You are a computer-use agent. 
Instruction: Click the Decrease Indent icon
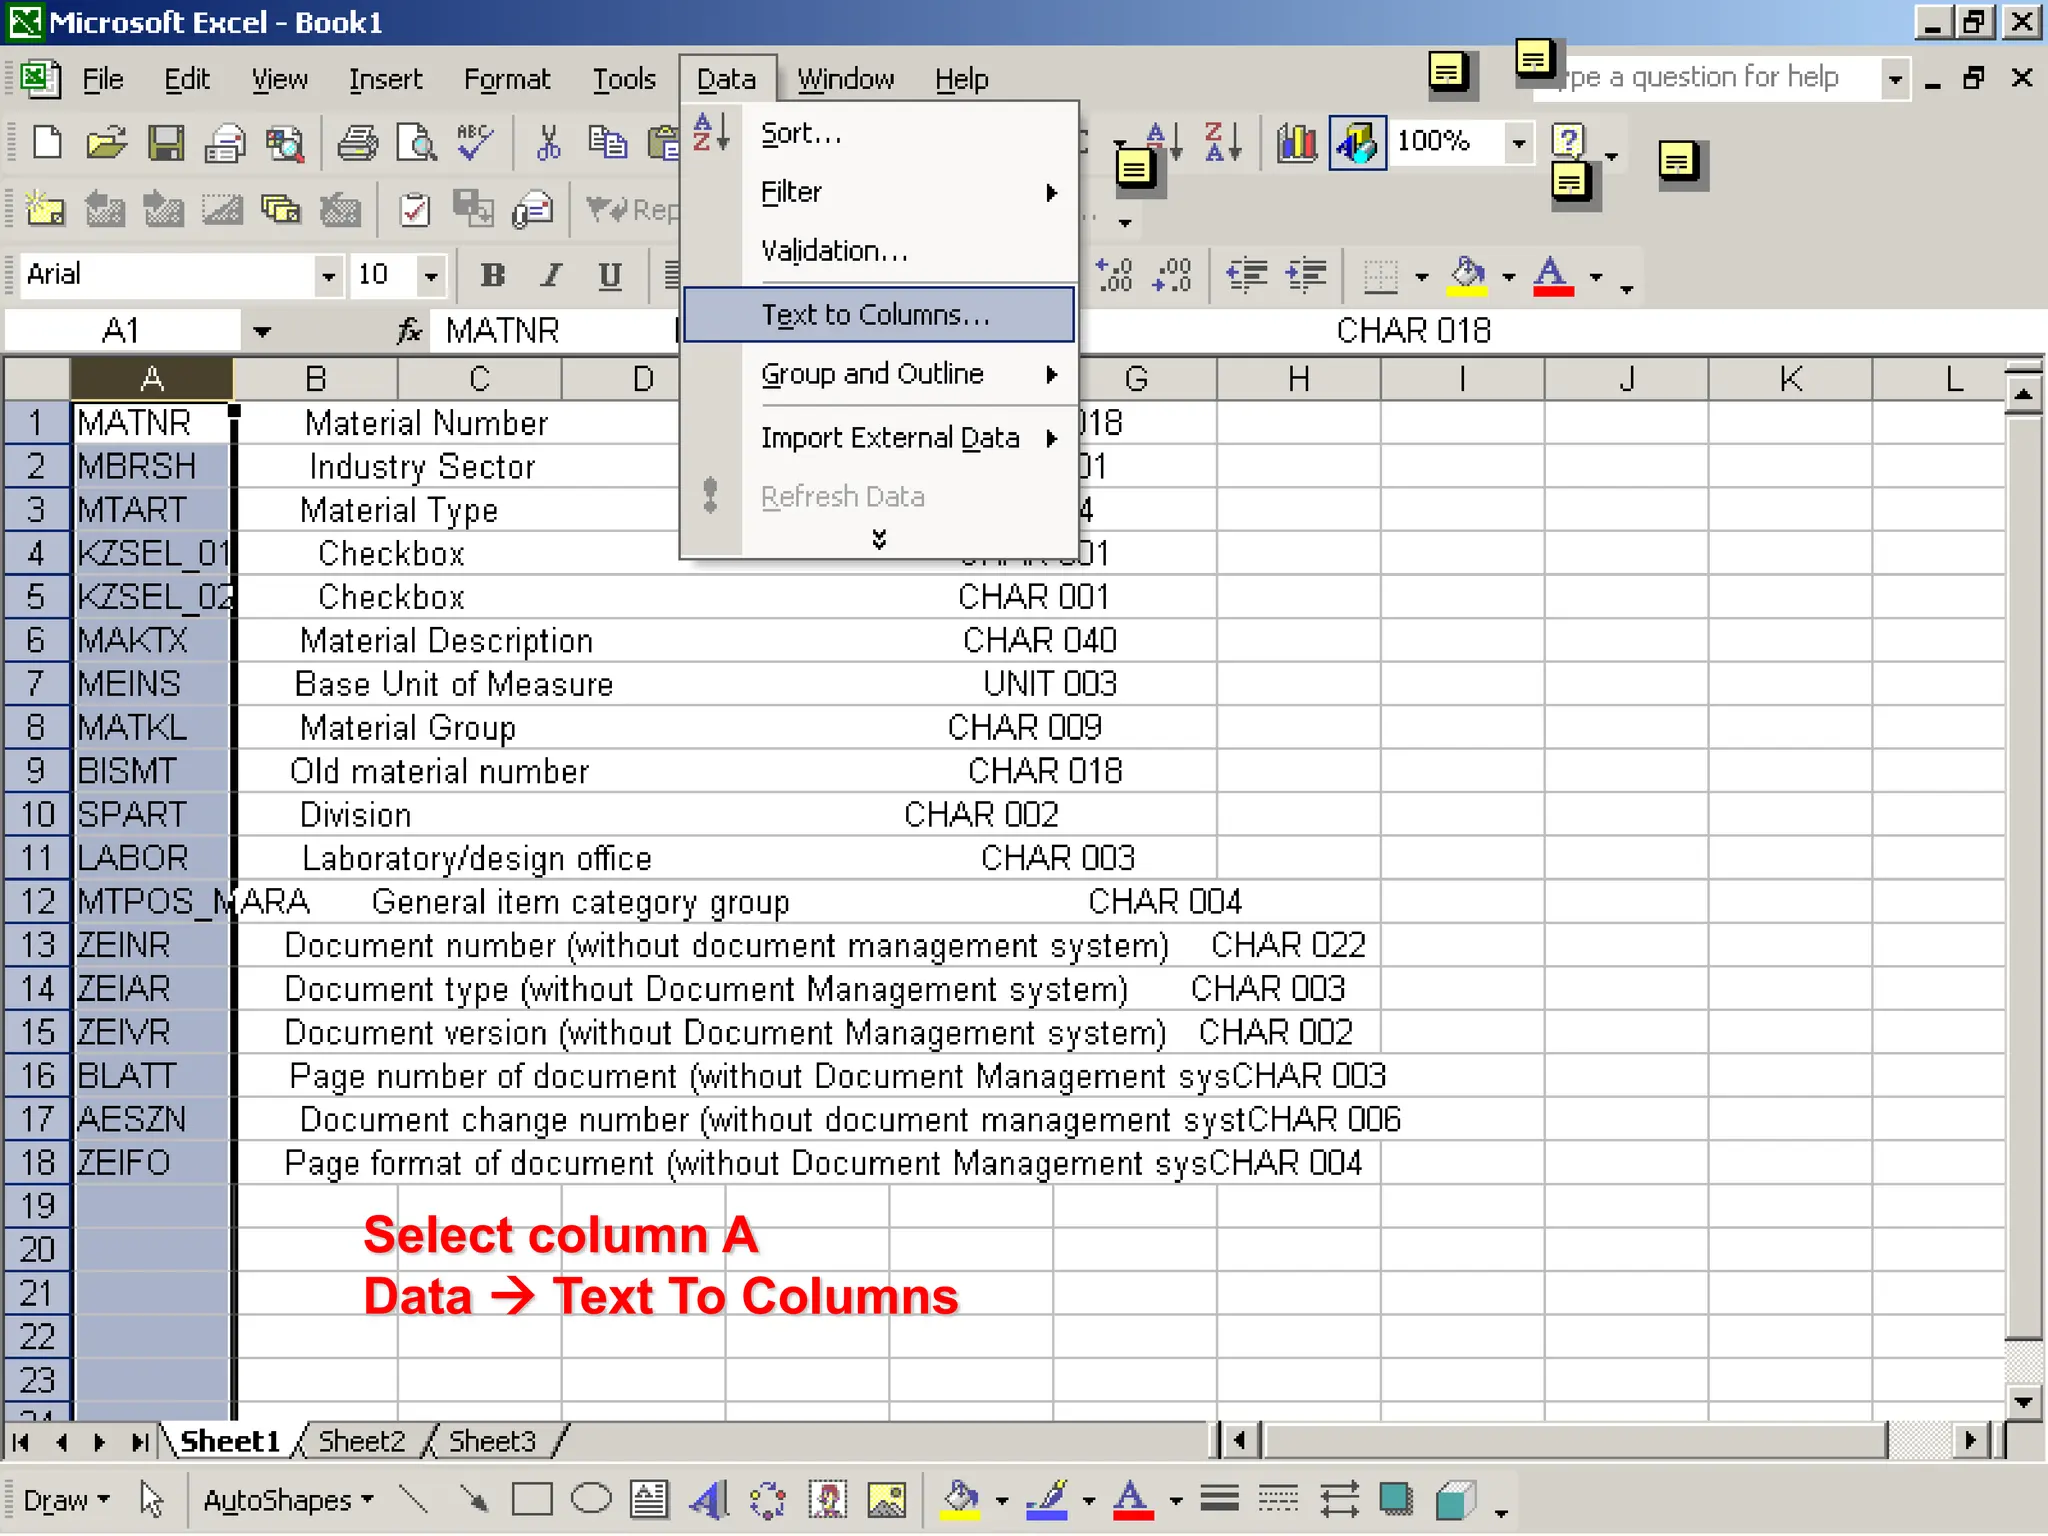[1246, 274]
